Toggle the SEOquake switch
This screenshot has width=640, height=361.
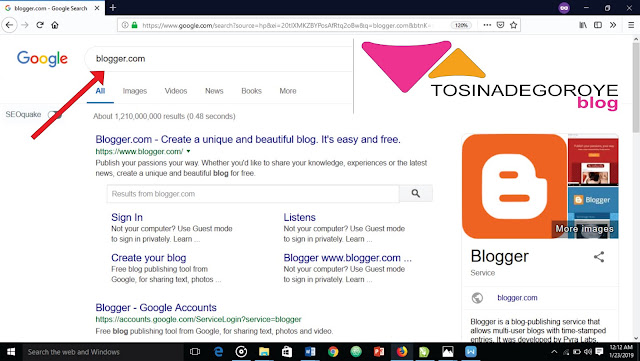click(x=54, y=115)
